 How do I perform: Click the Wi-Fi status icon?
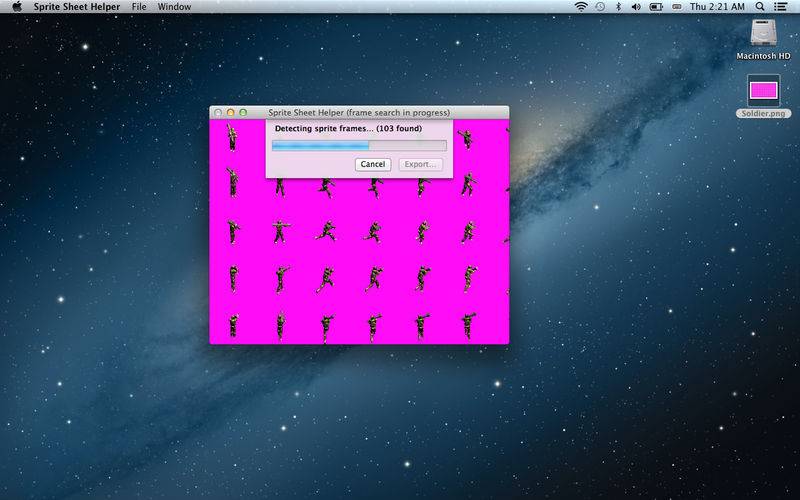click(581, 7)
